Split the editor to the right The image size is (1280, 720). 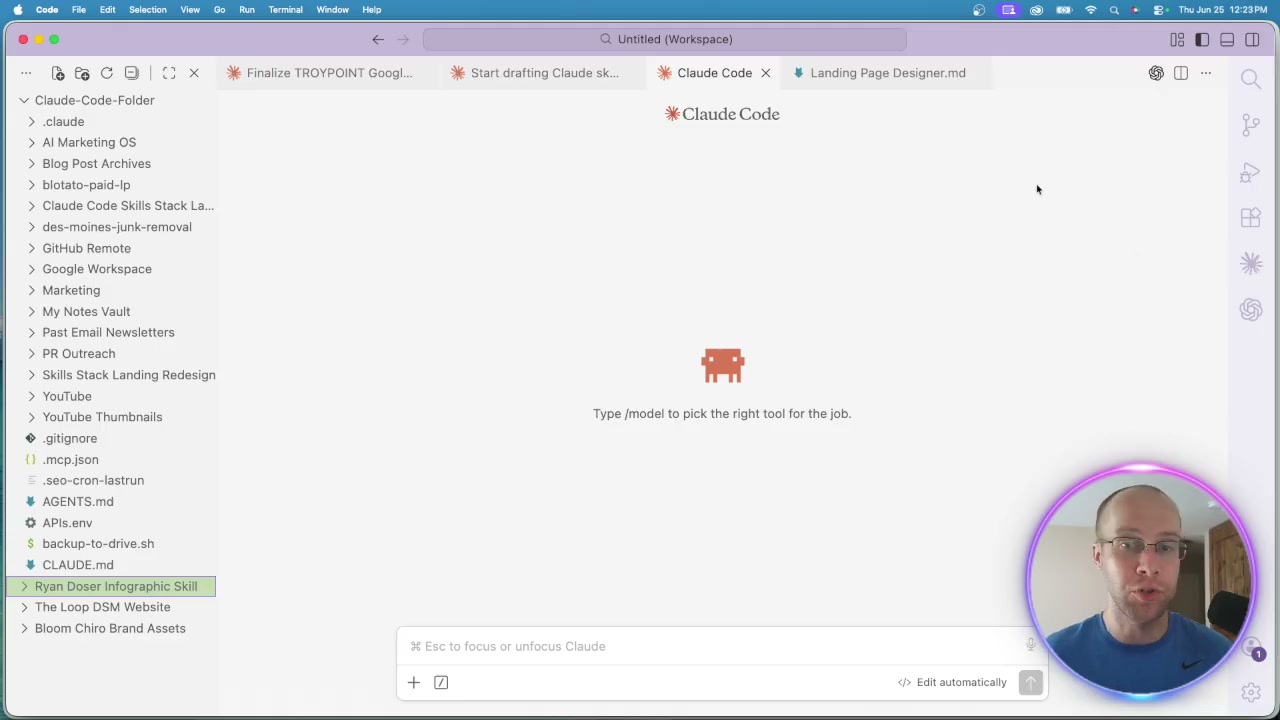(1181, 73)
